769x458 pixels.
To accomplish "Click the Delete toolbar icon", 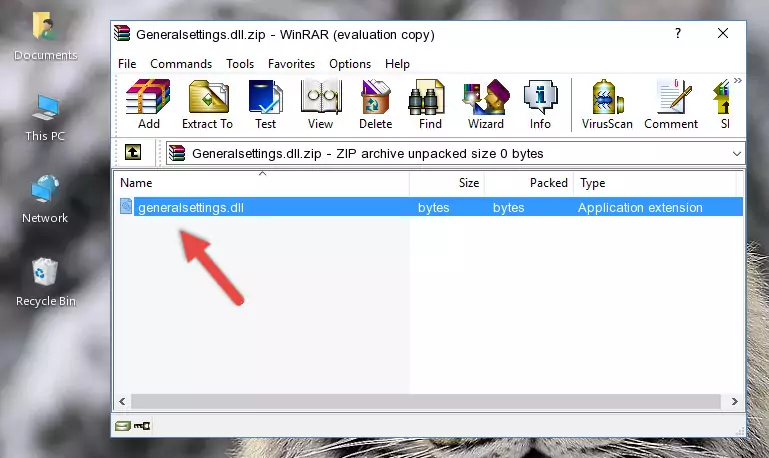I will pyautogui.click(x=376, y=104).
